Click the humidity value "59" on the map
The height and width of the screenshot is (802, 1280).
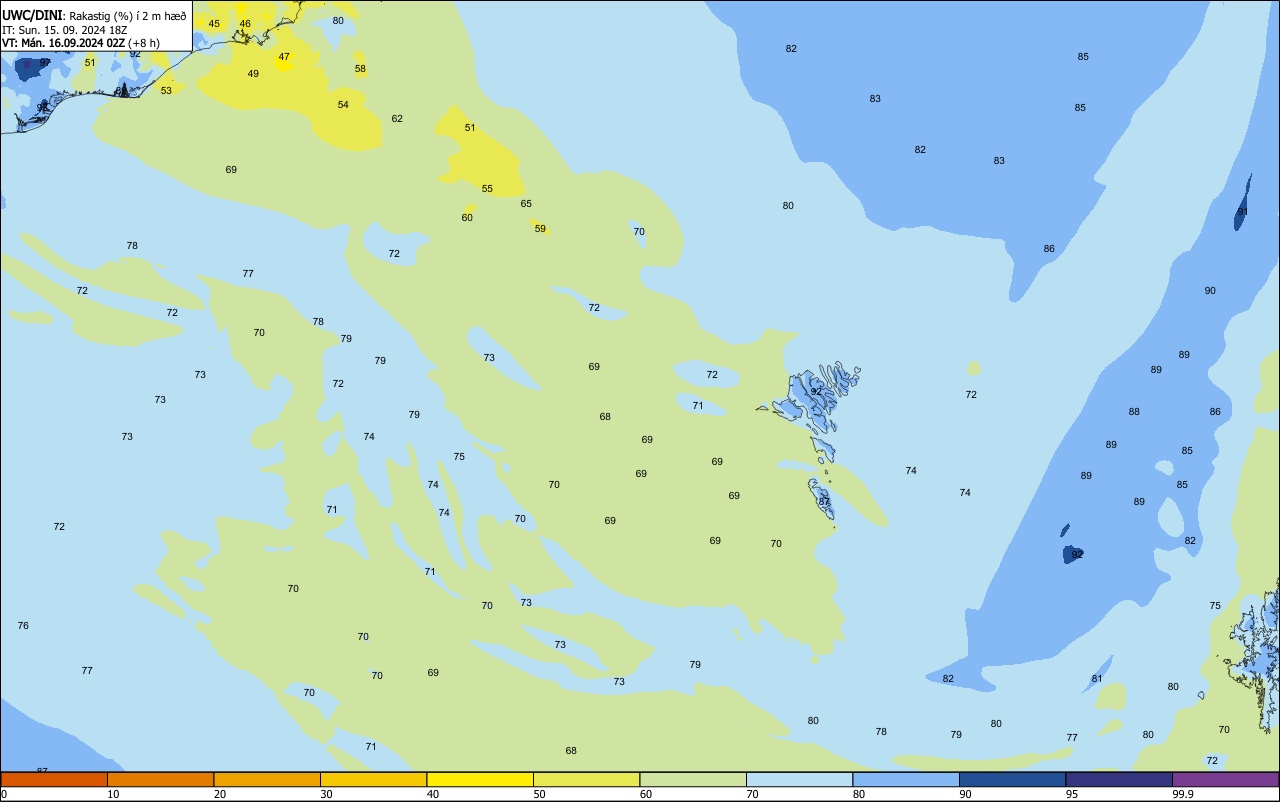click(540, 229)
